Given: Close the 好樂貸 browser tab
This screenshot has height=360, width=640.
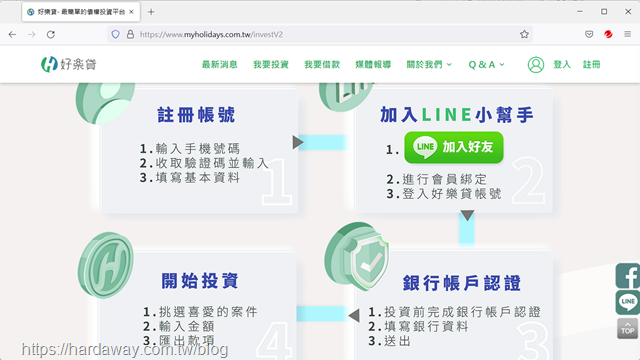Looking at the screenshot, I should 131,12.
